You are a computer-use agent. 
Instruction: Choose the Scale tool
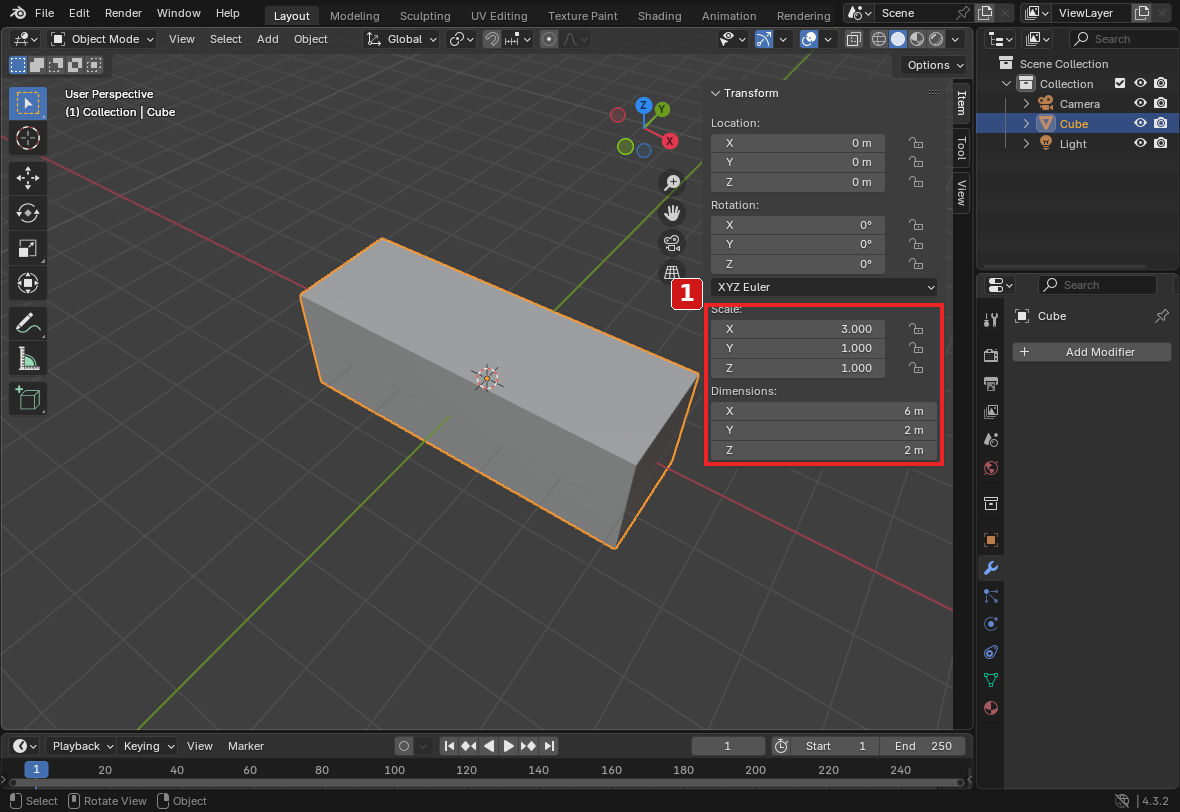pos(28,248)
